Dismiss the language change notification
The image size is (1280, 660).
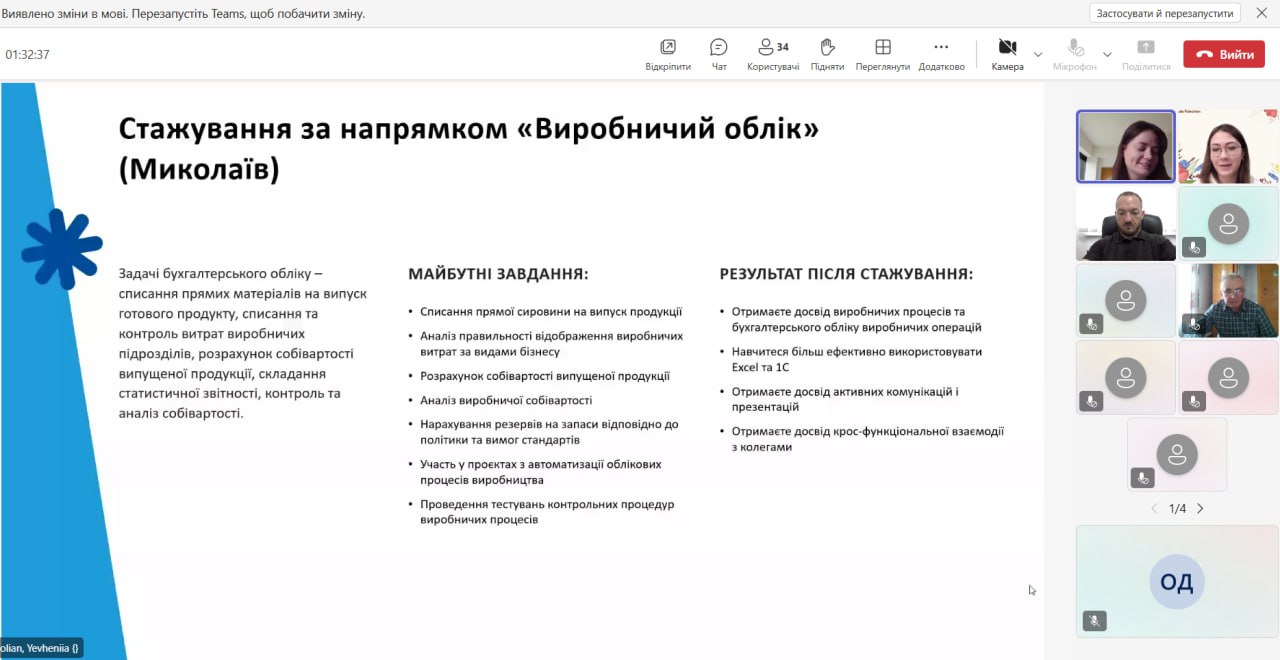[x=1261, y=13]
